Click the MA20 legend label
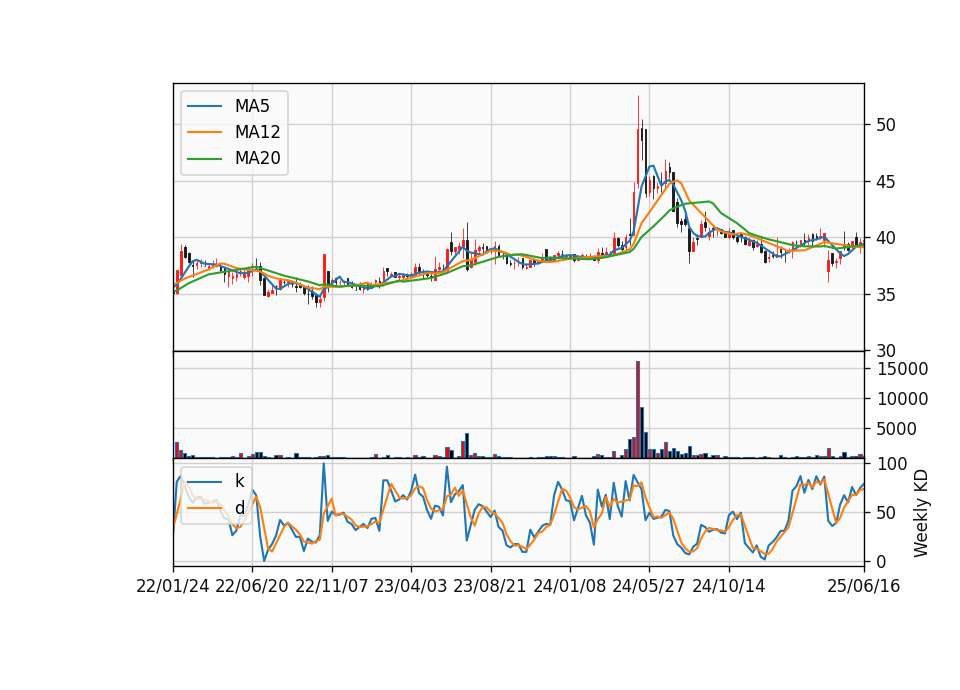This screenshot has width=960, height=690. [x=257, y=158]
